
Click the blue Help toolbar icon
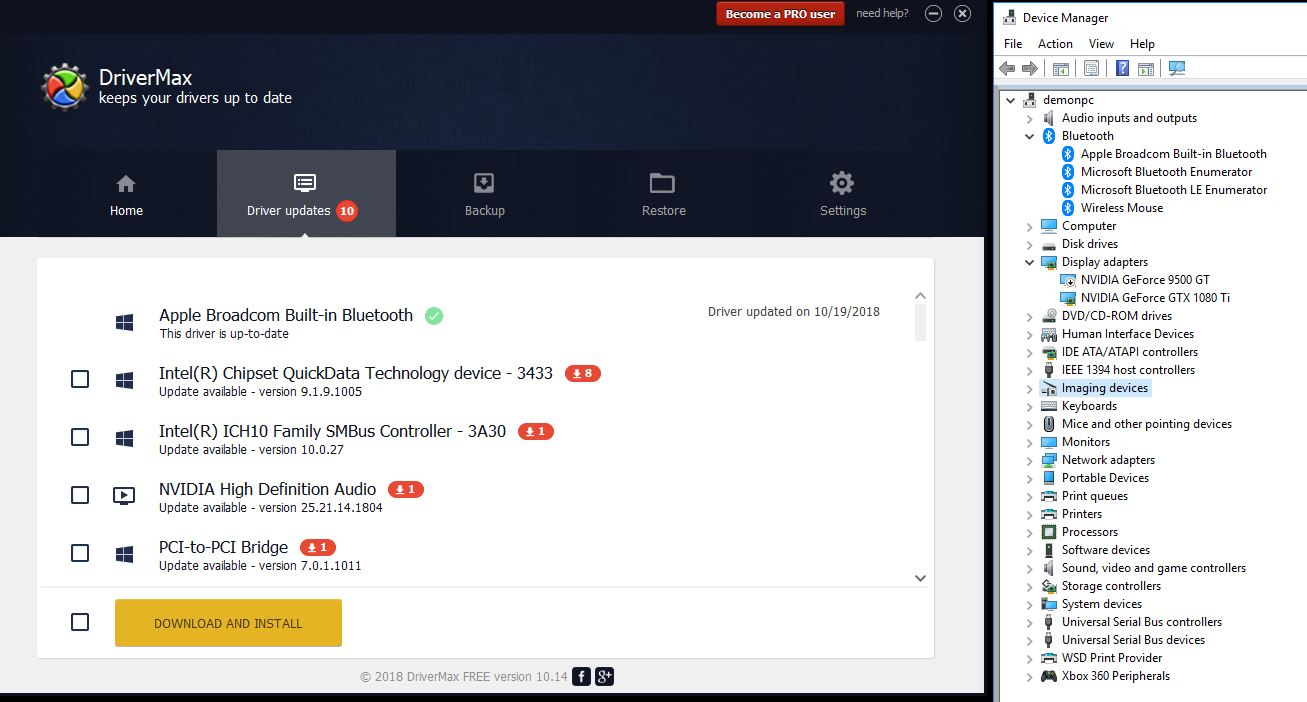click(1123, 69)
